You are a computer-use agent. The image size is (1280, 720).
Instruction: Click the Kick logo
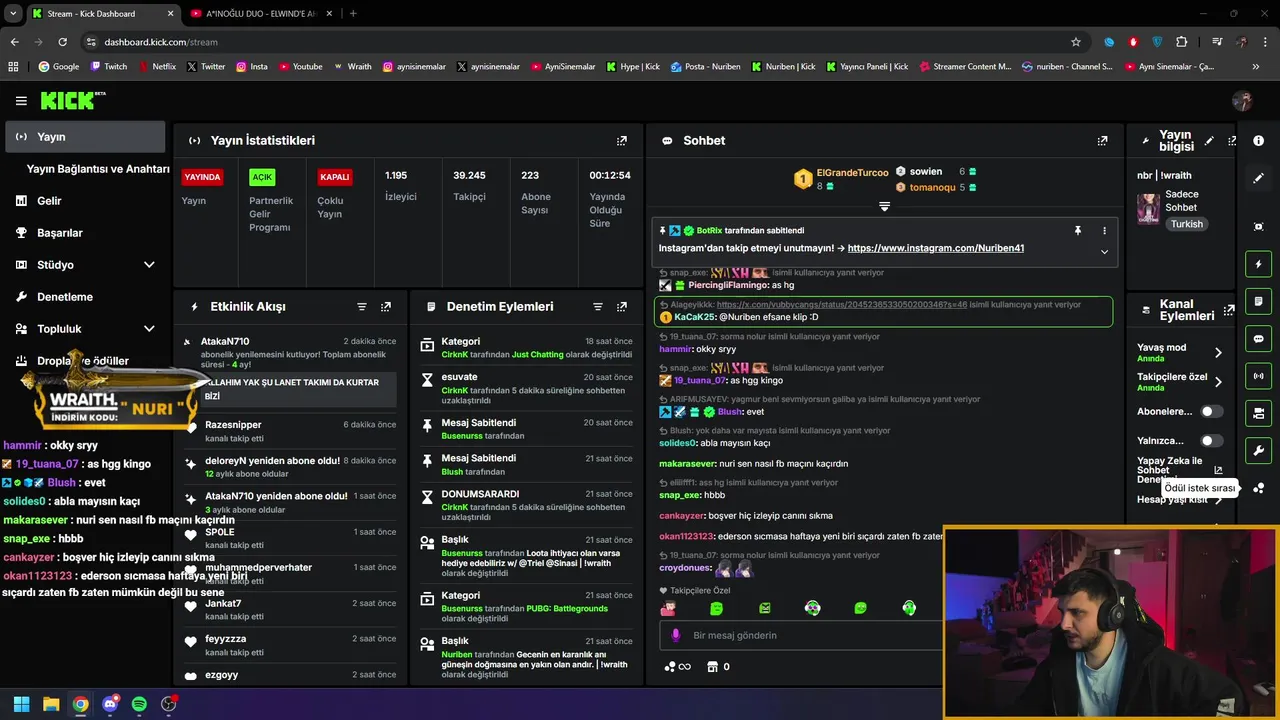coord(72,100)
